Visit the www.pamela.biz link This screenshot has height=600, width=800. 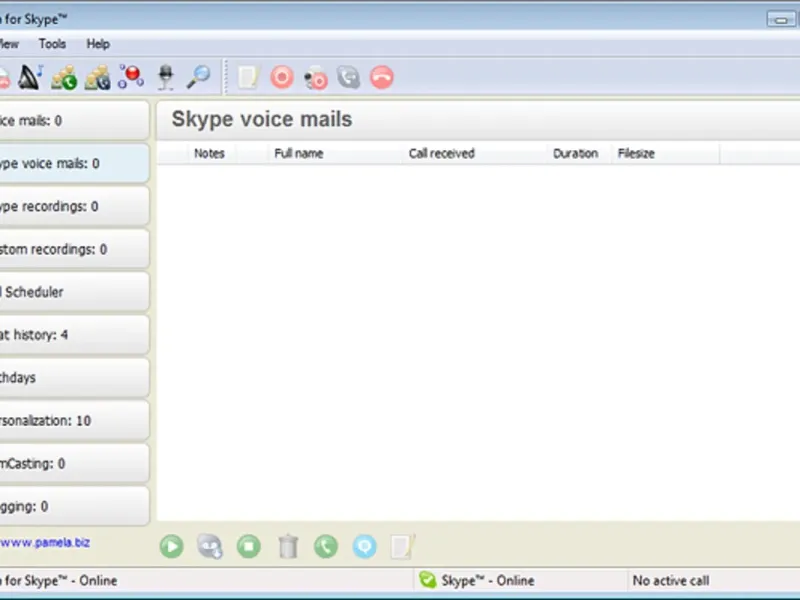click(45, 542)
